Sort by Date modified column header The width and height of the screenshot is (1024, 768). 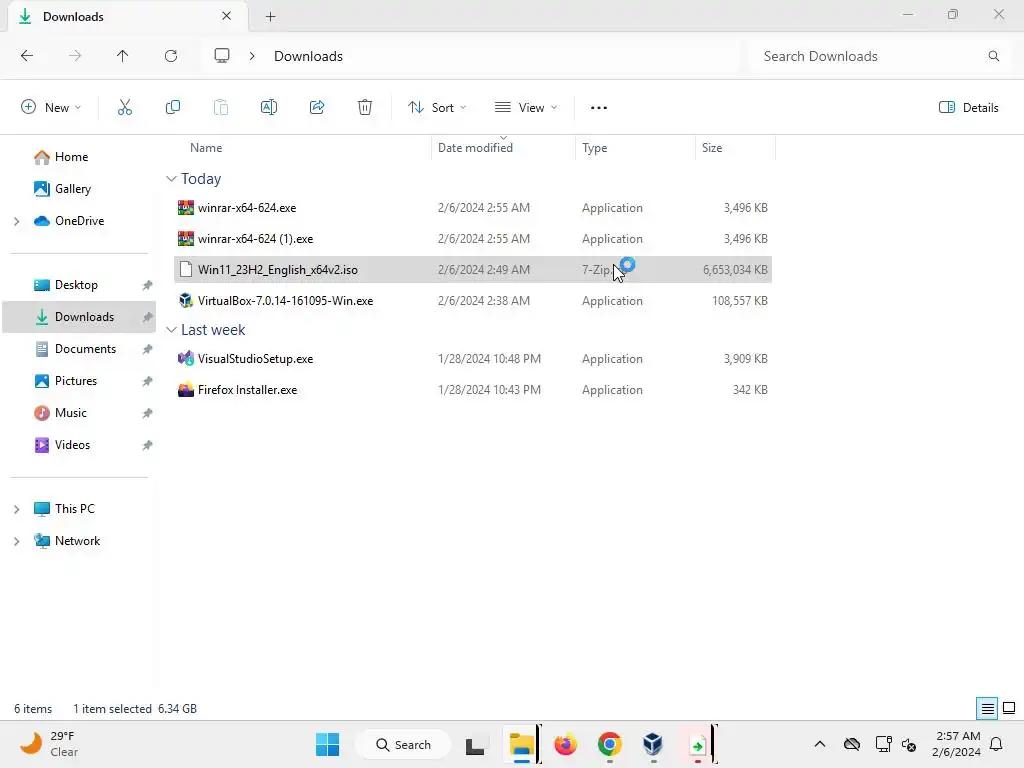475,148
